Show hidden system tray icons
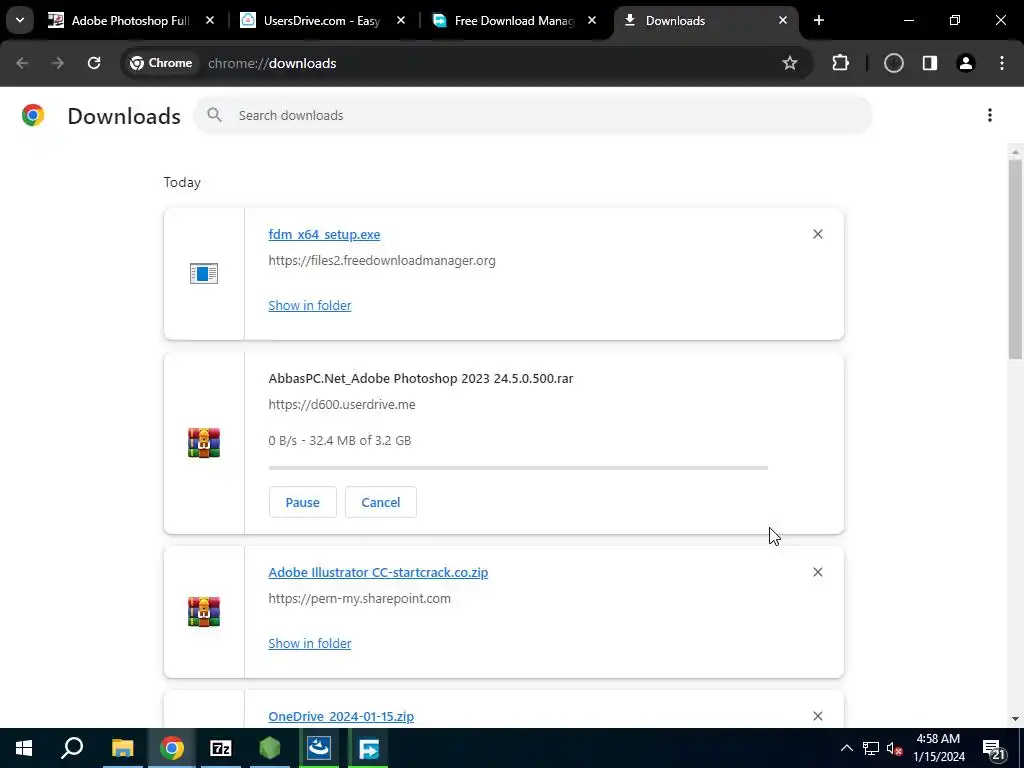The image size is (1024, 768). [x=846, y=748]
